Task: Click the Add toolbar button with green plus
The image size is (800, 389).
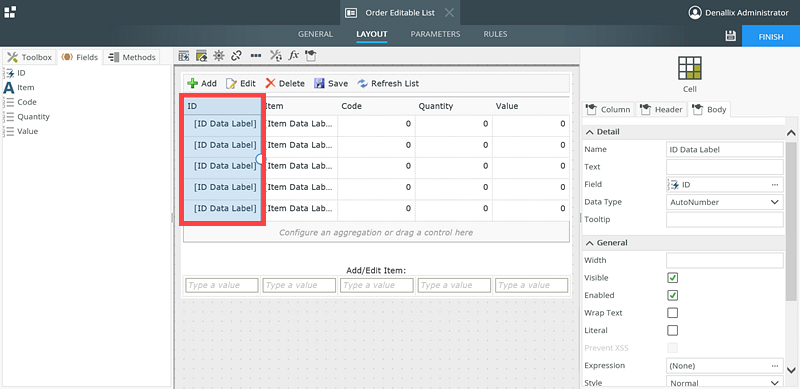Action: (x=202, y=83)
